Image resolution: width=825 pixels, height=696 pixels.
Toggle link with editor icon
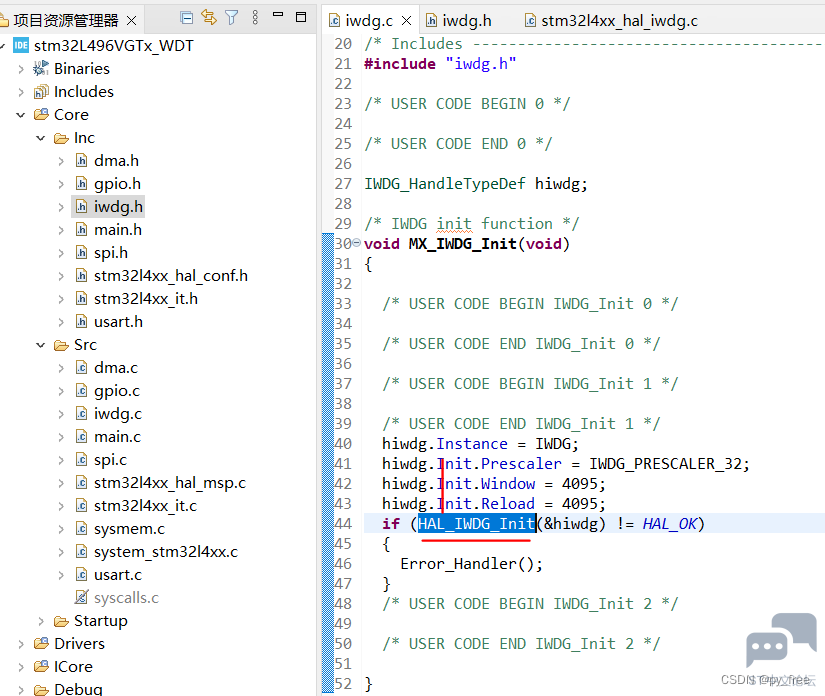point(209,17)
